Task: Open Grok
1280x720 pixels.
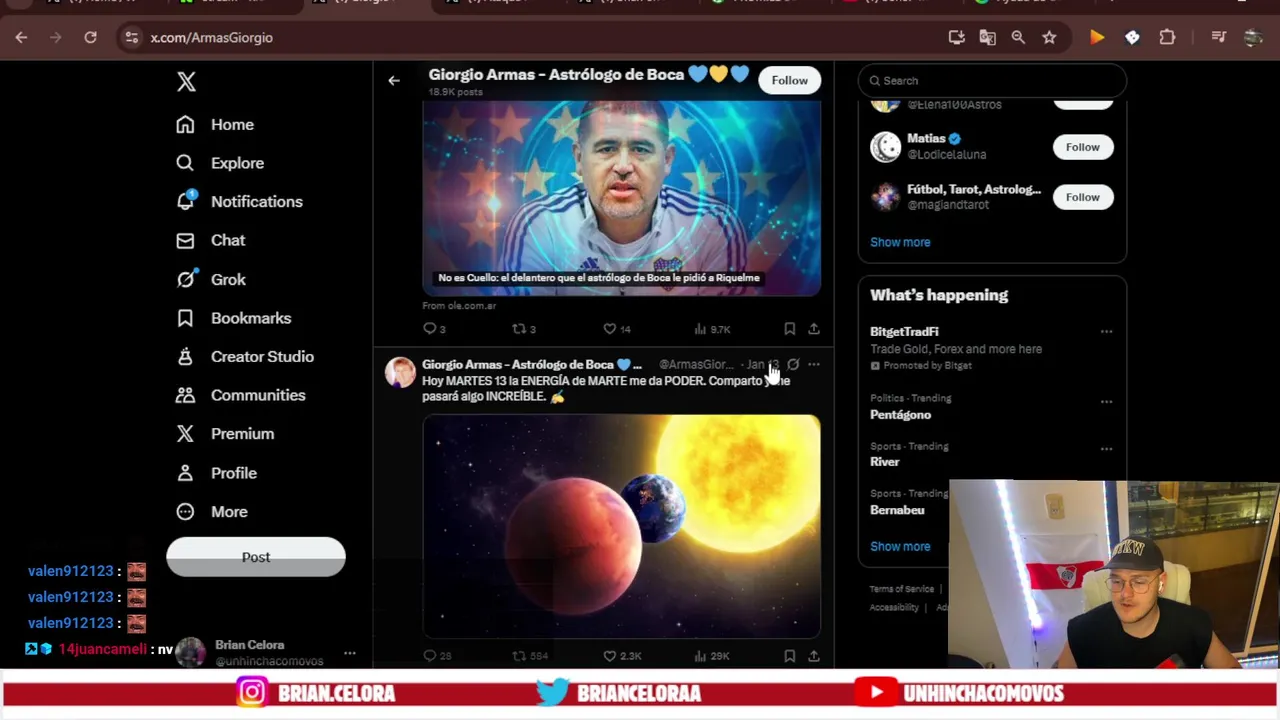Action: pyautogui.click(x=211, y=279)
